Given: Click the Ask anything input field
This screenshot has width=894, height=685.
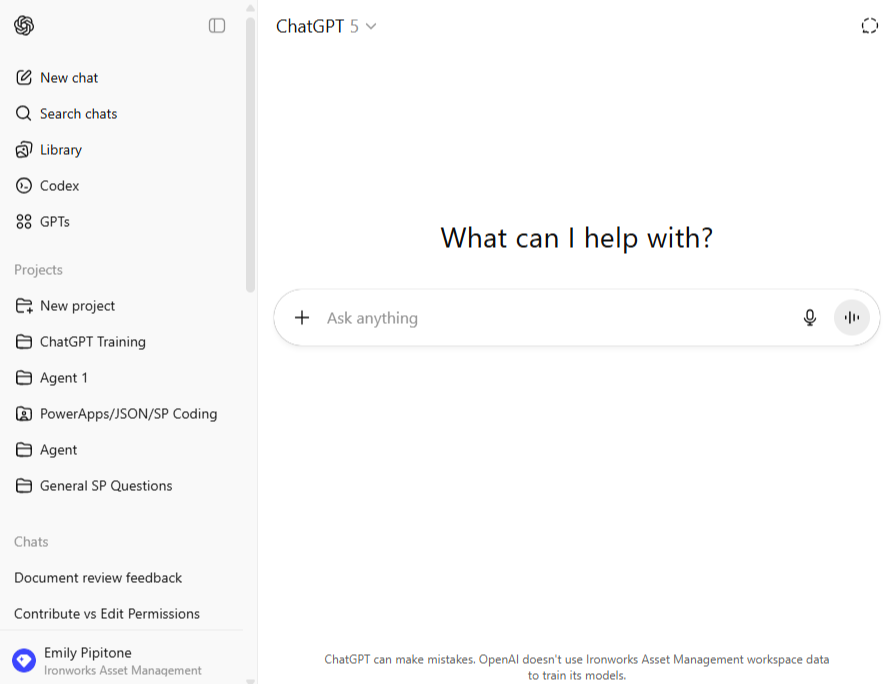Looking at the screenshot, I should [550, 318].
